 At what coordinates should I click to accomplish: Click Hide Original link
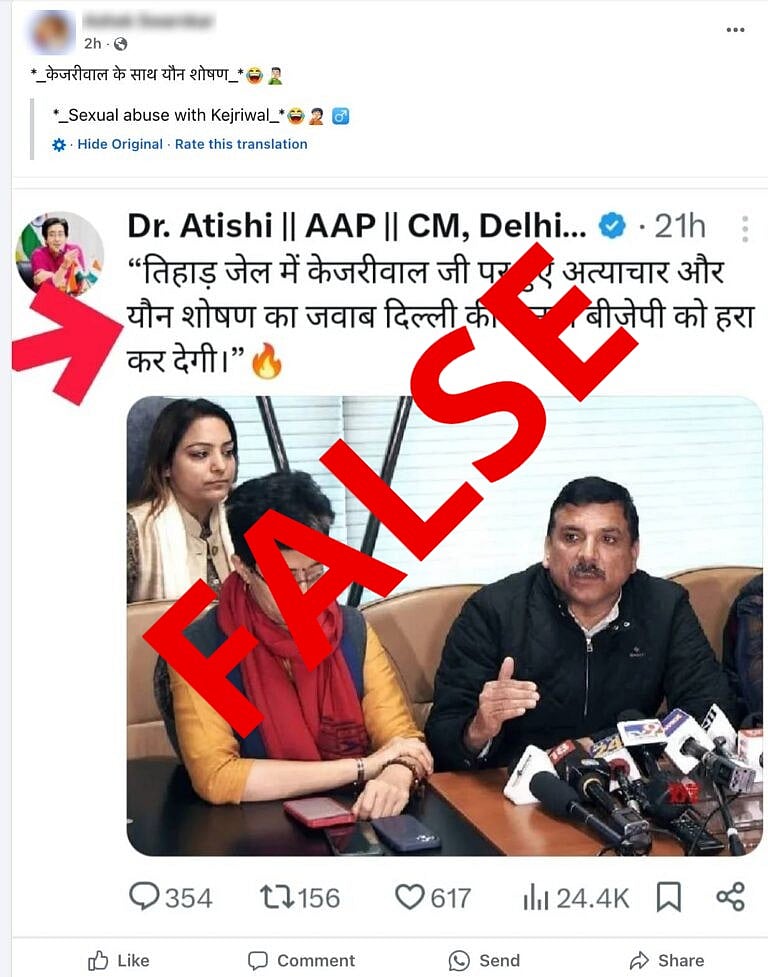[120, 144]
